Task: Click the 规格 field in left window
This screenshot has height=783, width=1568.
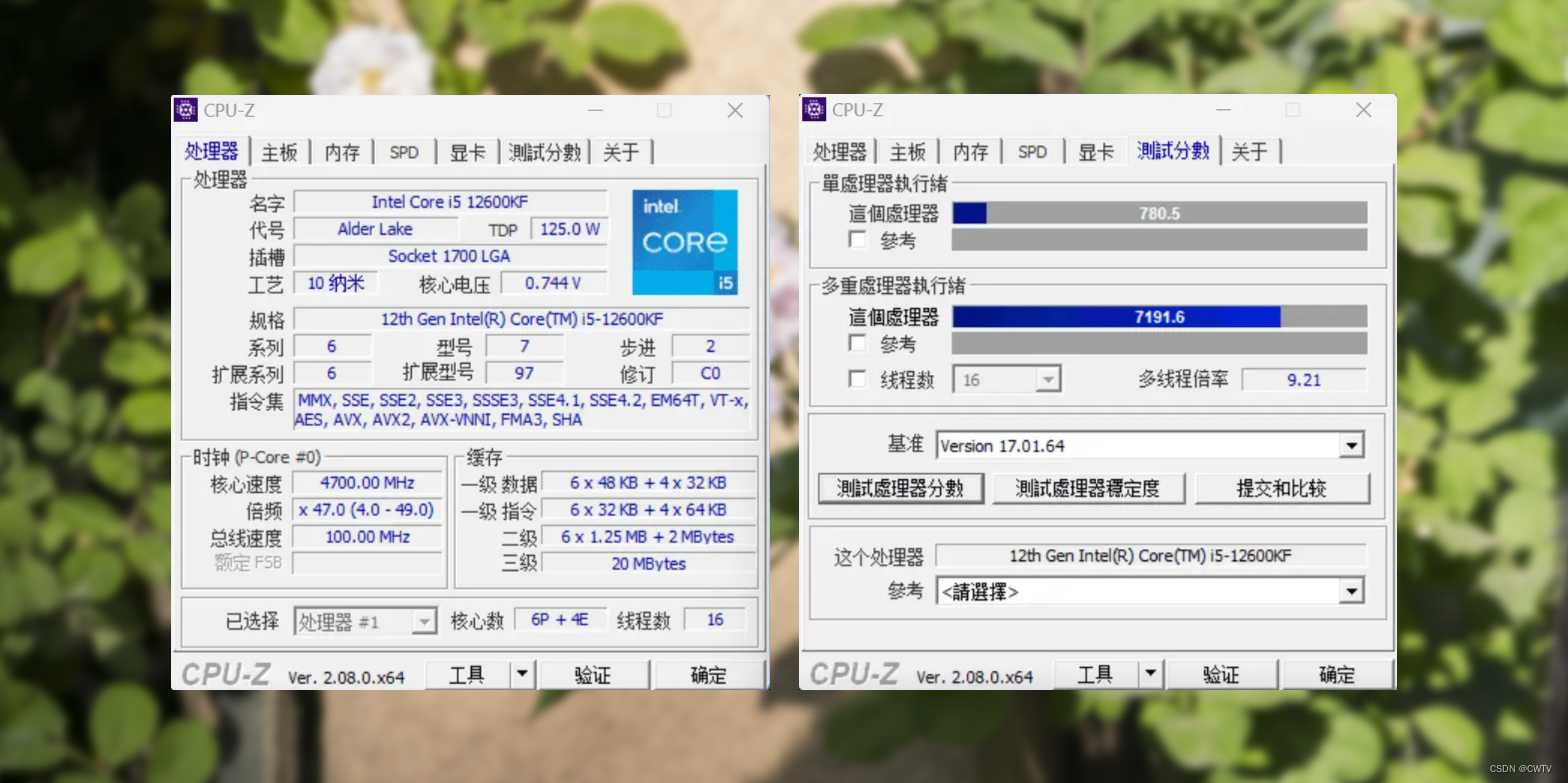Action: coord(521,319)
